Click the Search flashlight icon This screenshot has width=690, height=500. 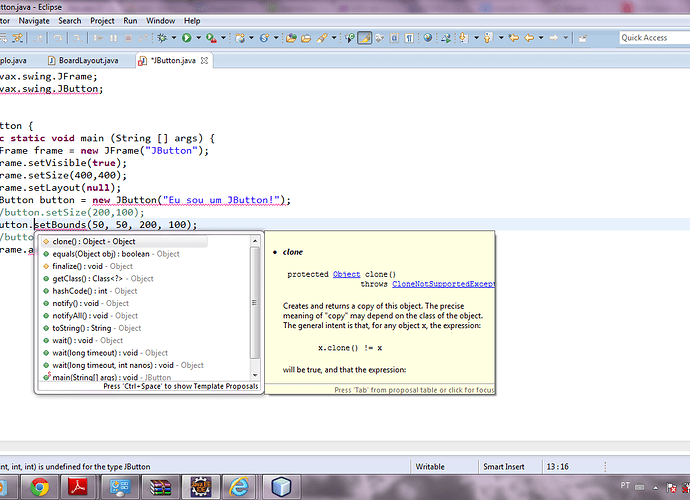[x=322, y=38]
